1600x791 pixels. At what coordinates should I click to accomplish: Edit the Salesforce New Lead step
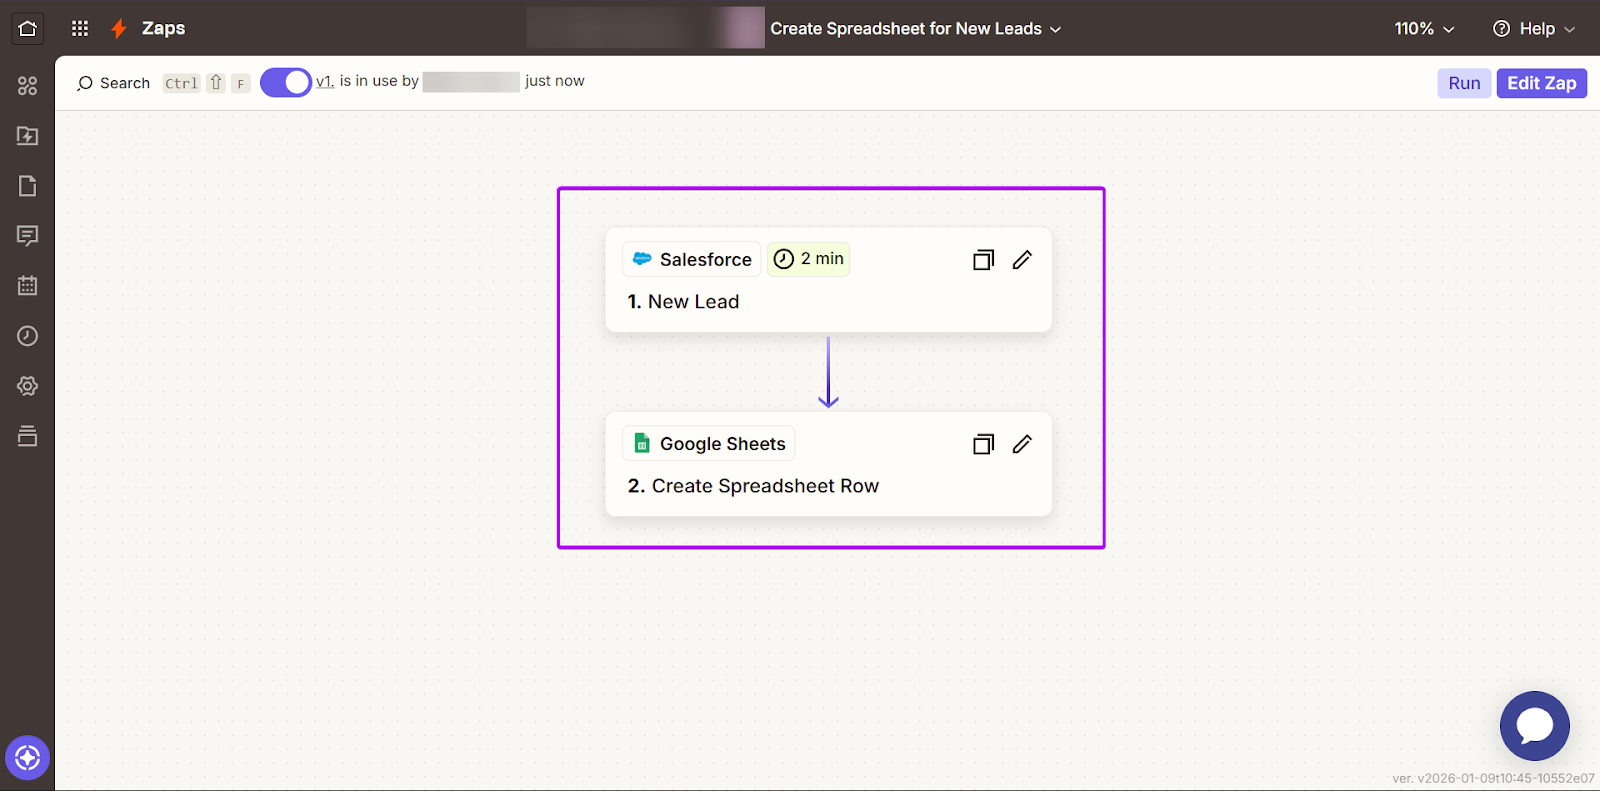(x=1022, y=260)
